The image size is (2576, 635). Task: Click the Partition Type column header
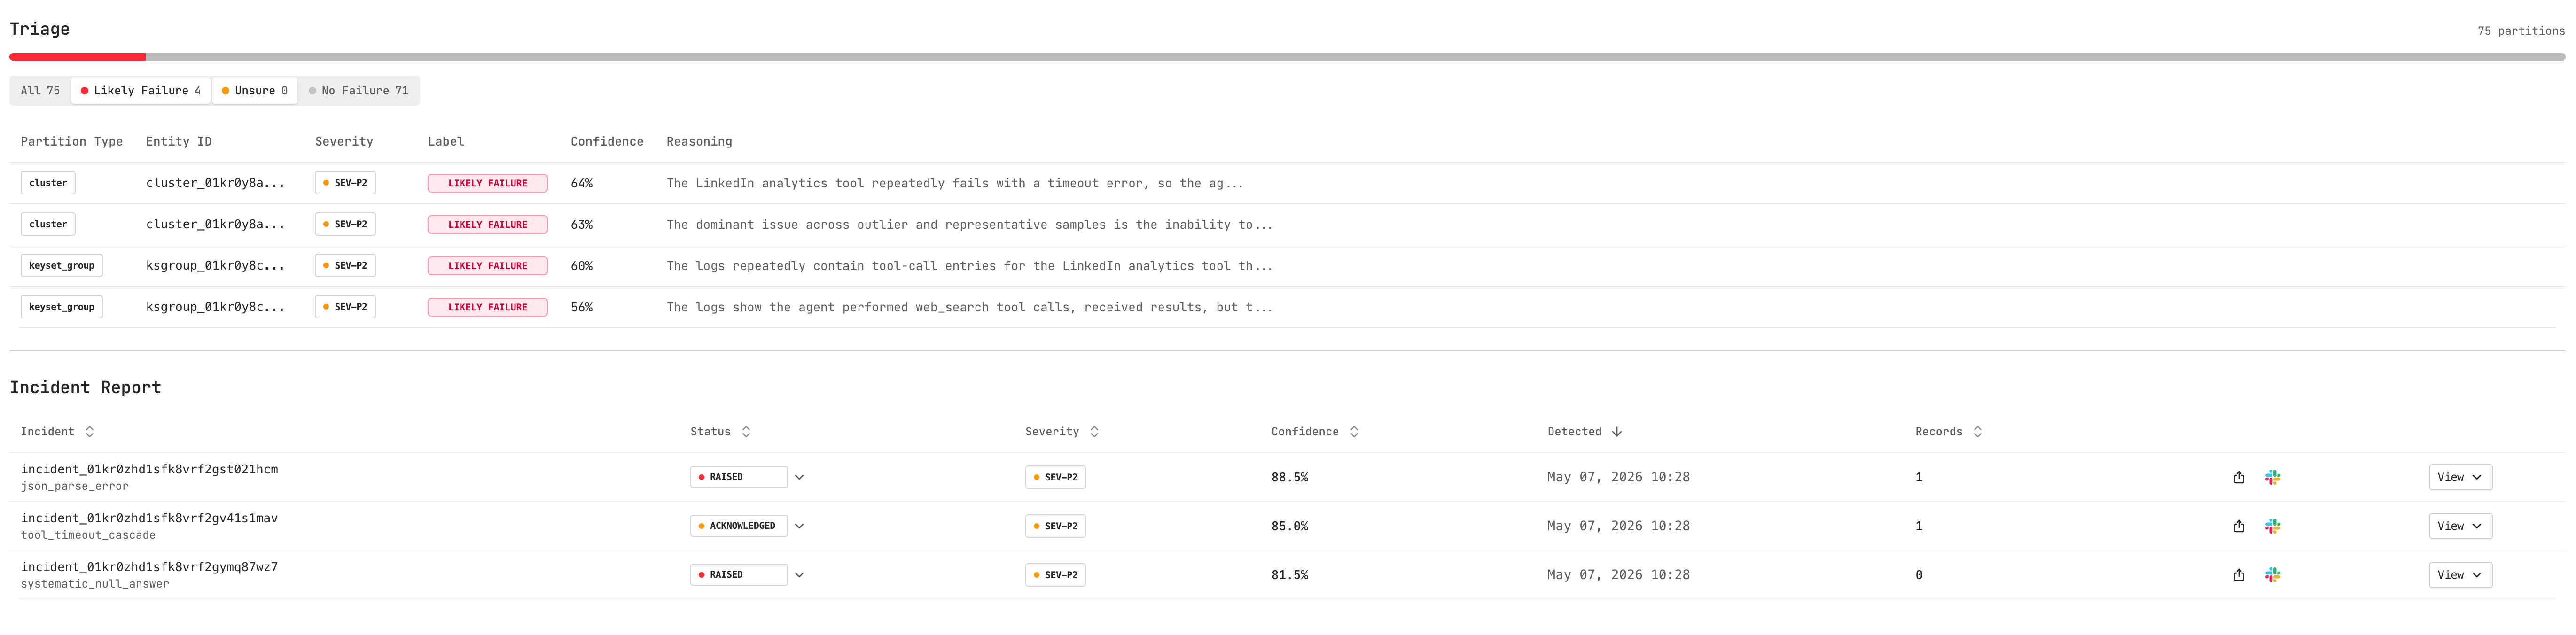(72, 142)
